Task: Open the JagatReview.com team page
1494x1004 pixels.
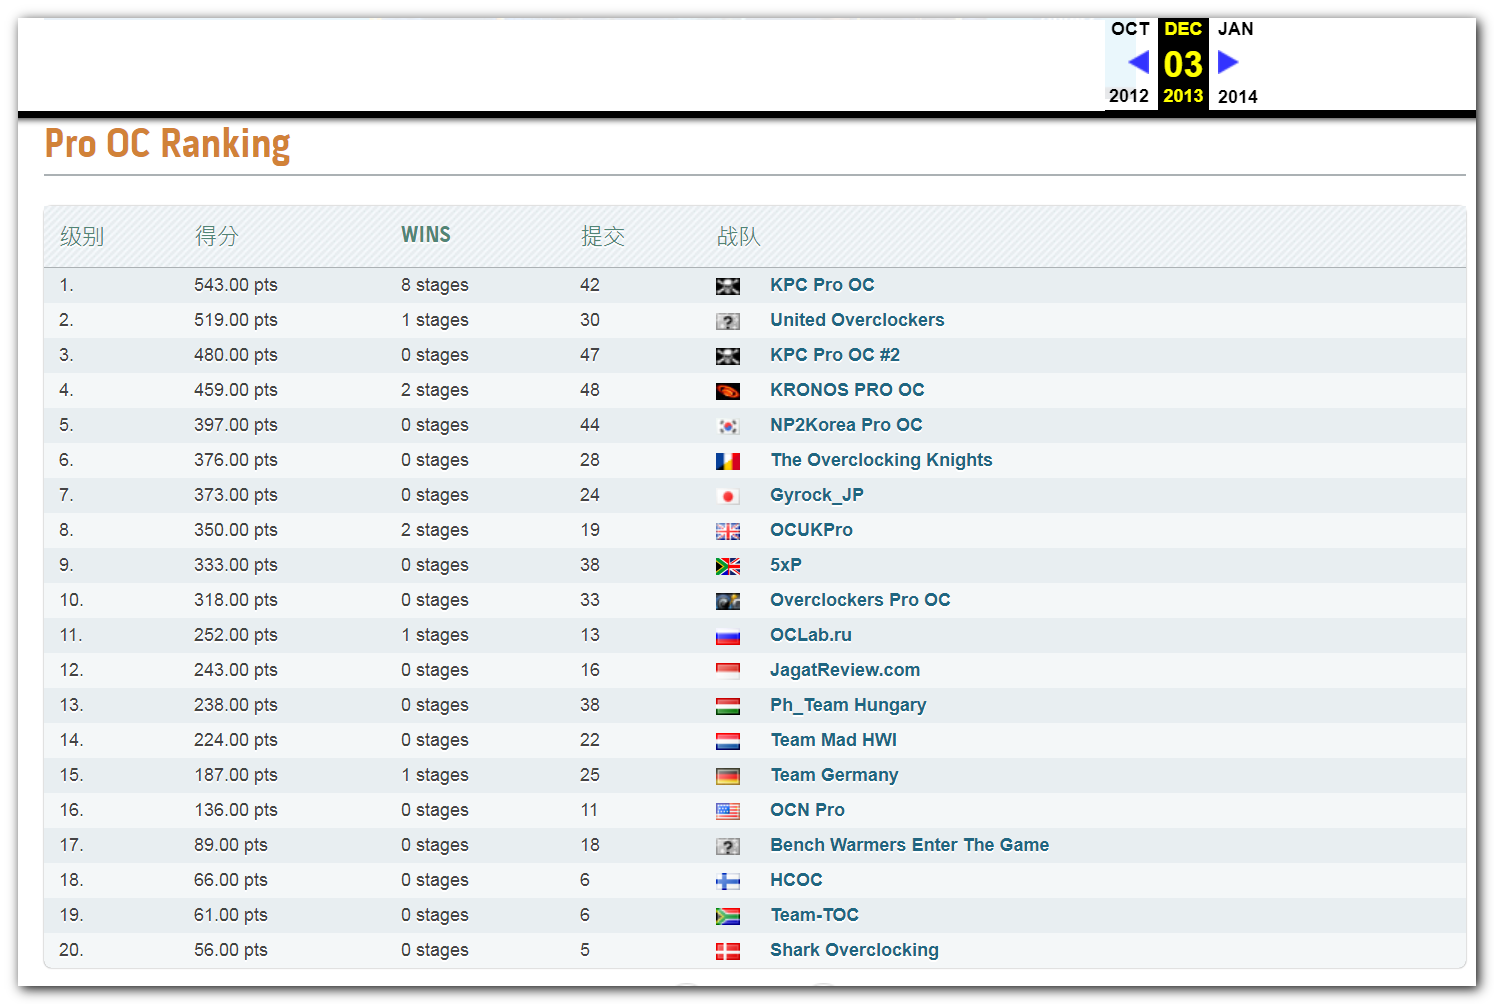Action: [845, 670]
